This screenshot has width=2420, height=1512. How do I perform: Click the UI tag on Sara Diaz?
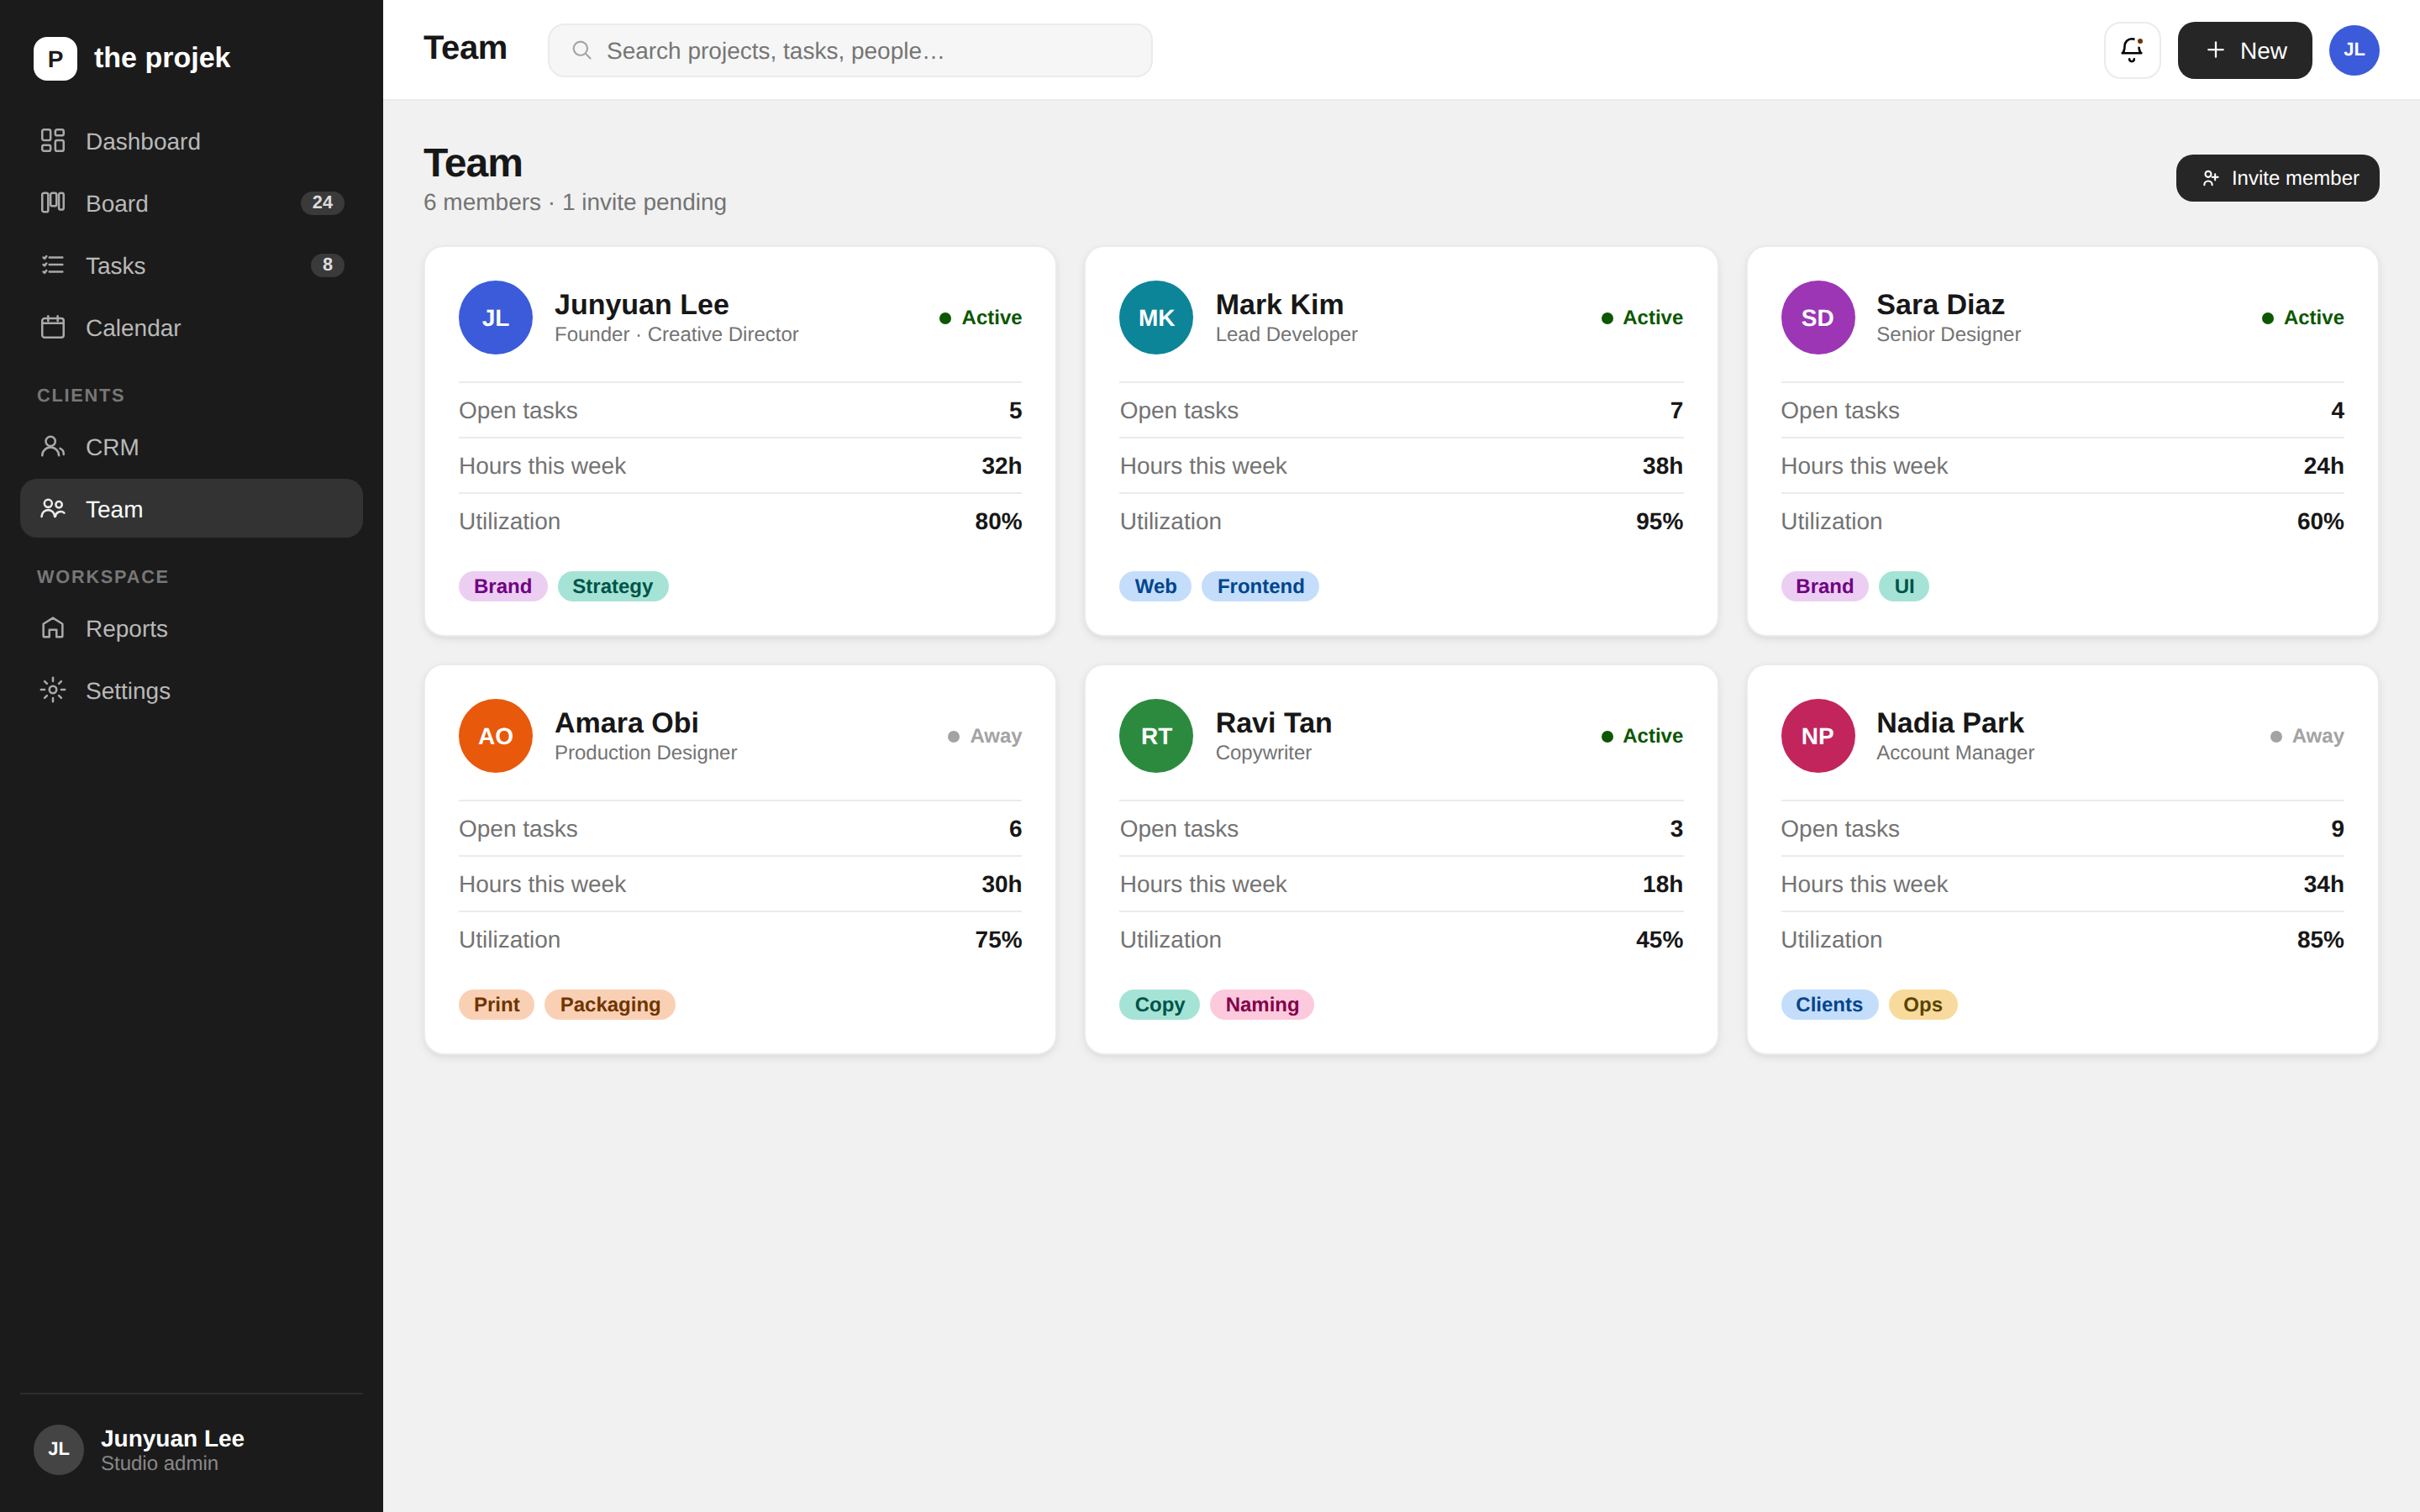[1904, 586]
